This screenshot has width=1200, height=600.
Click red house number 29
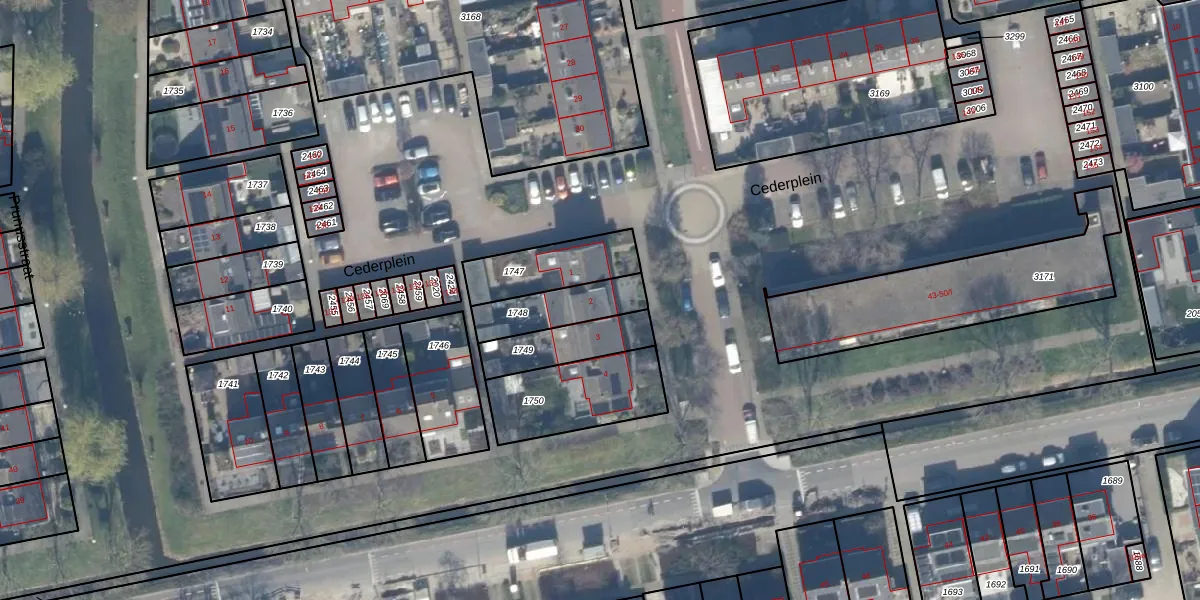pos(577,98)
